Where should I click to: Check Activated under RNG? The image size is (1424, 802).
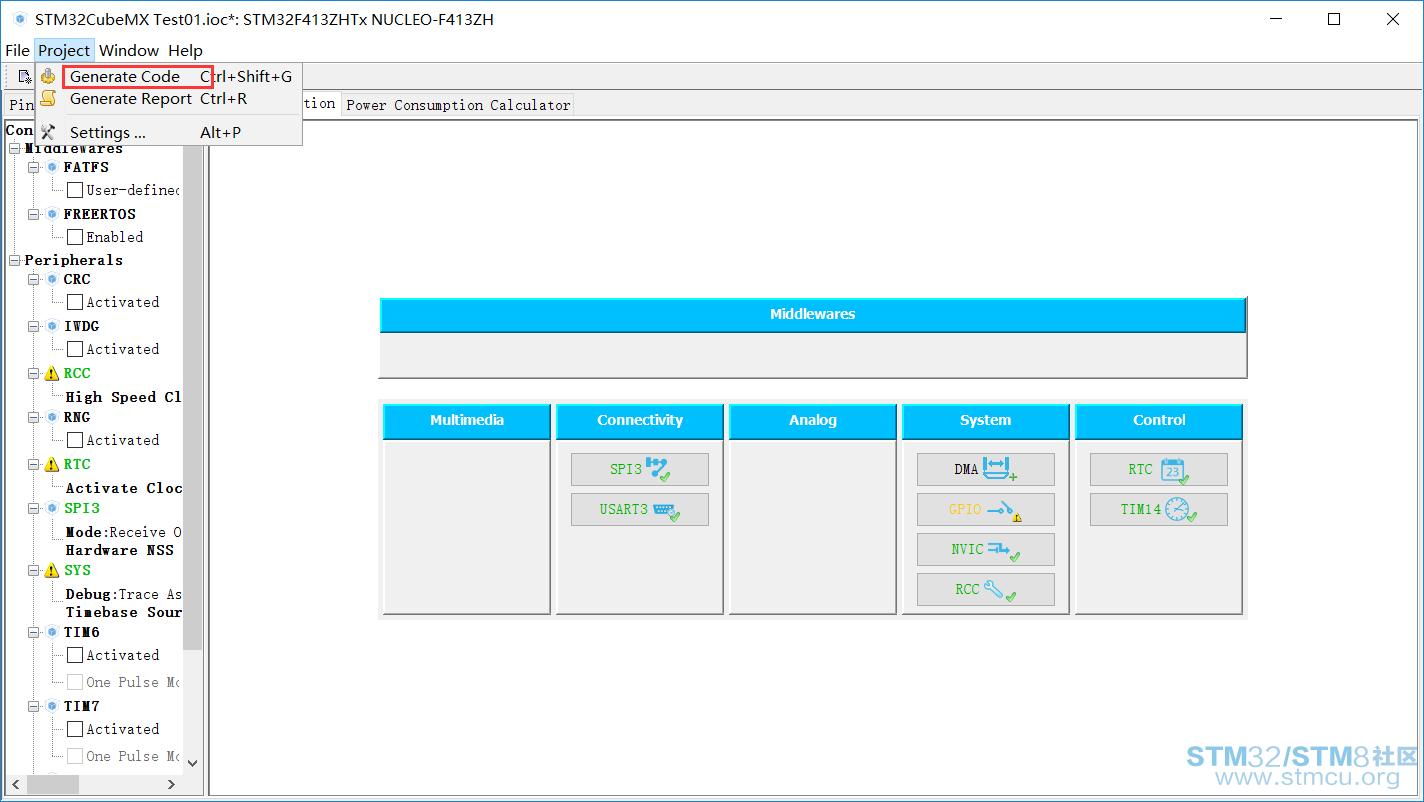point(75,440)
